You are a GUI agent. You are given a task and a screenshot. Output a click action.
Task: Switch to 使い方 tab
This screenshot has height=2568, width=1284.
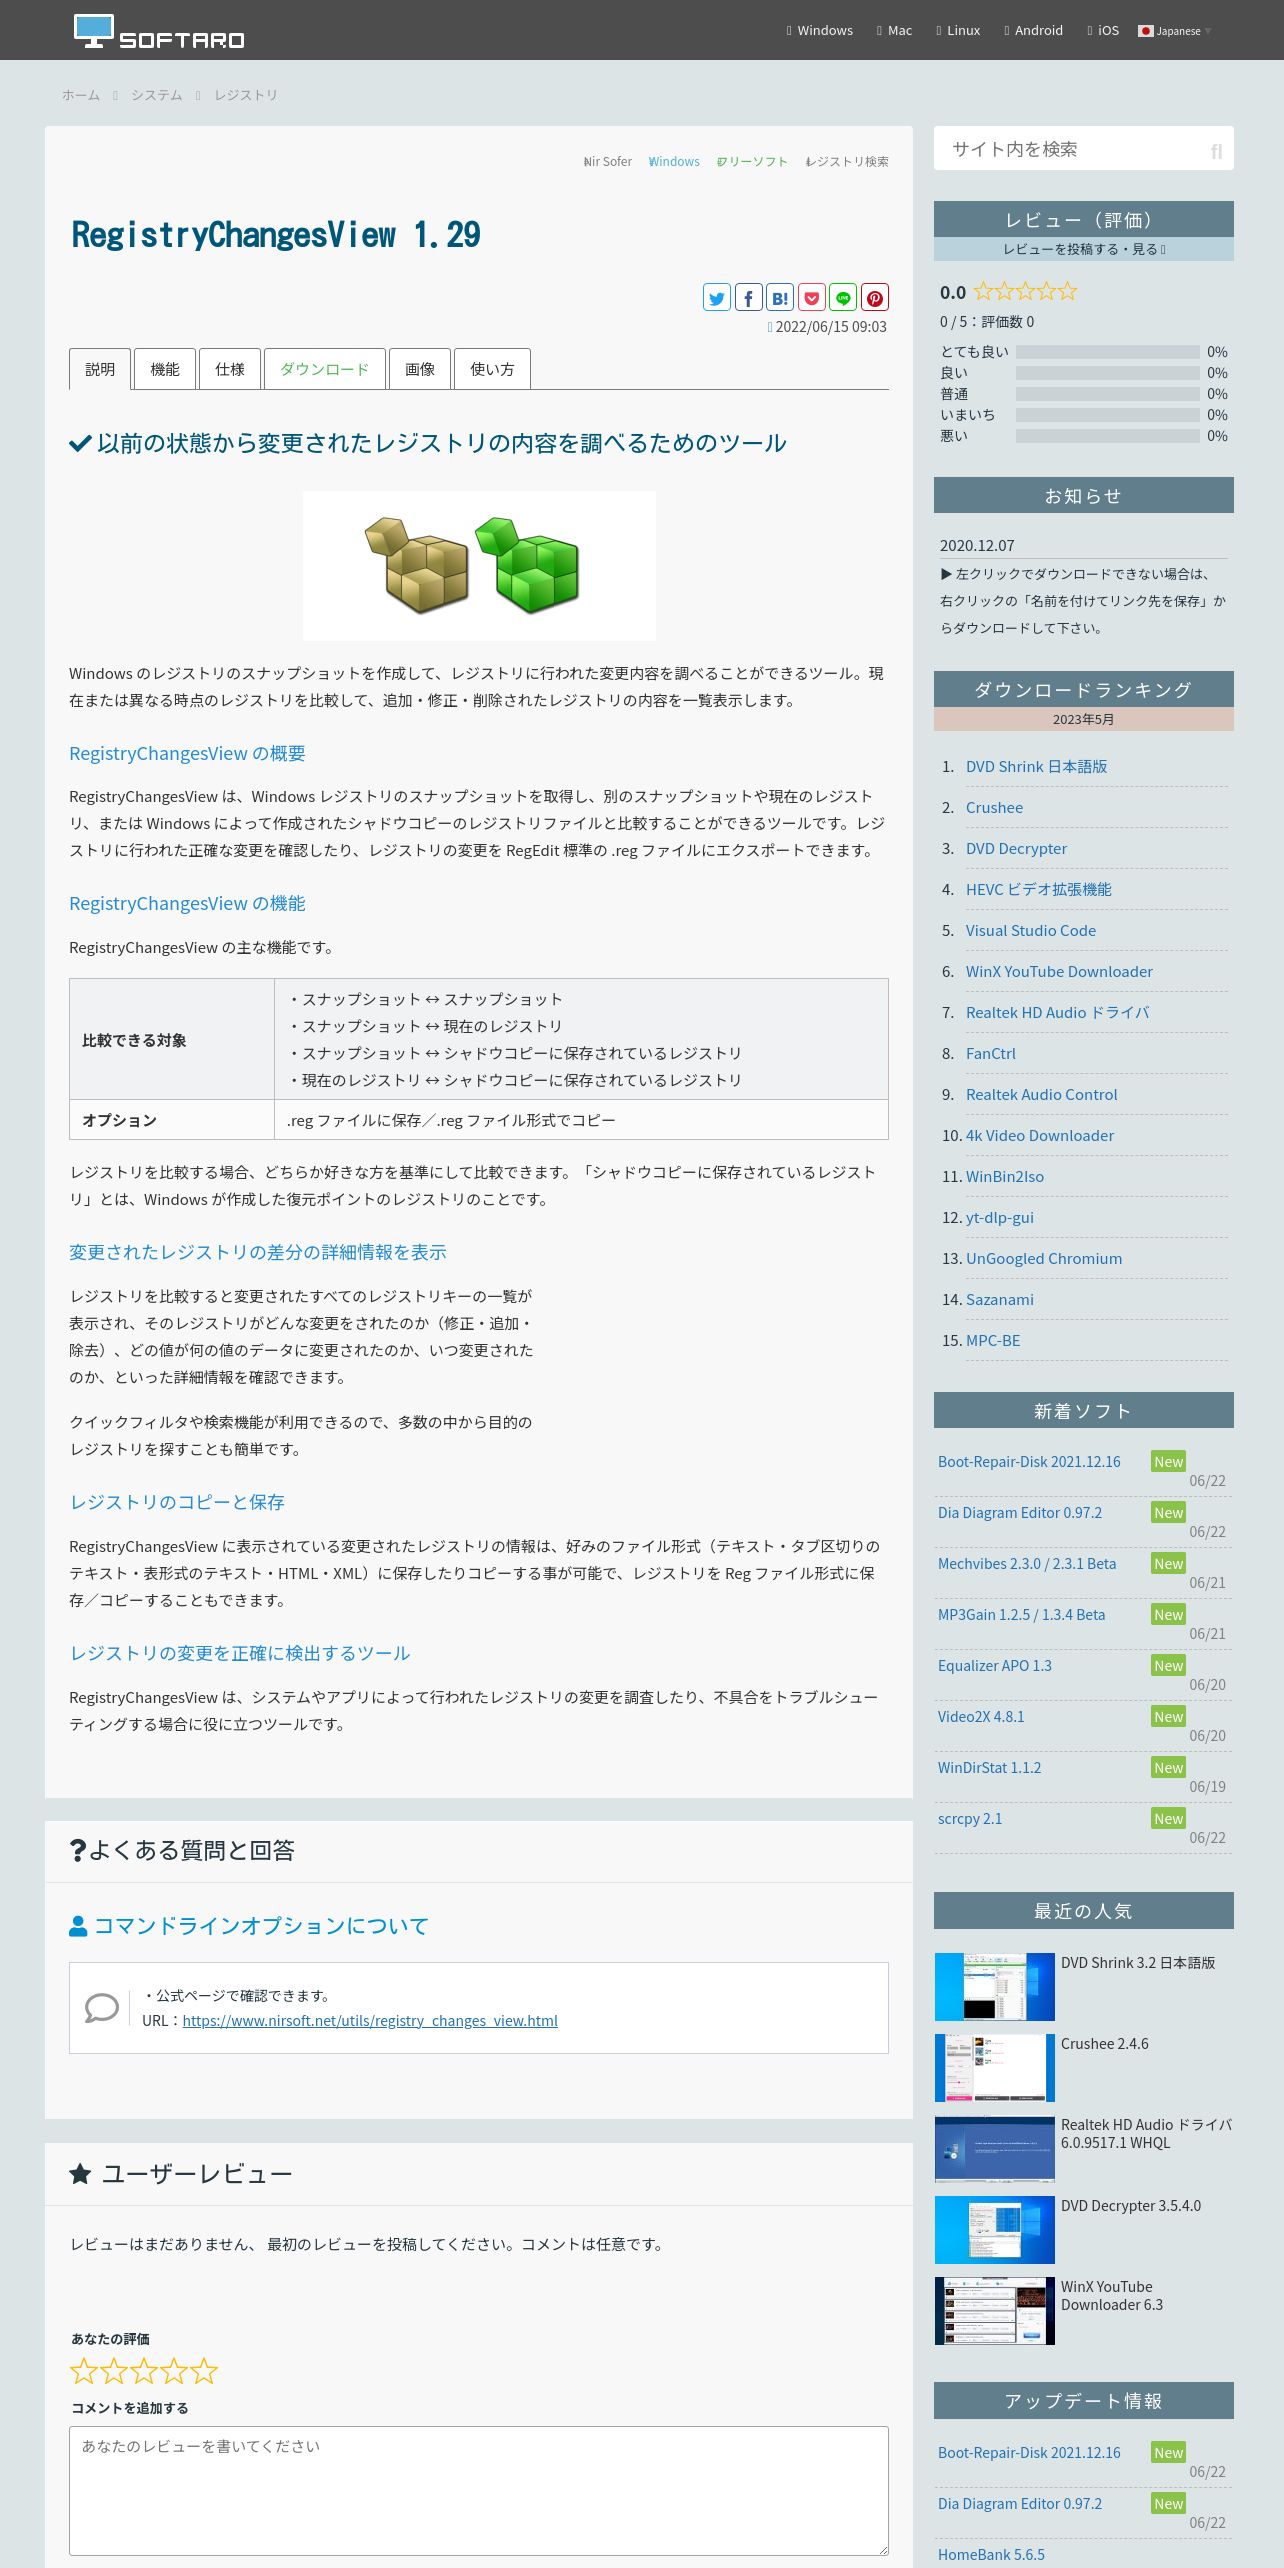pos(492,369)
